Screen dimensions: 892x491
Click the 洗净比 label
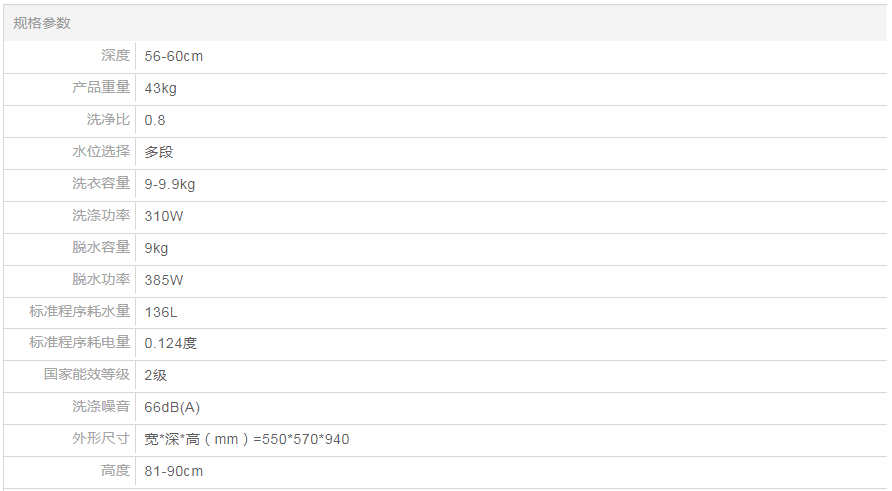(x=108, y=120)
